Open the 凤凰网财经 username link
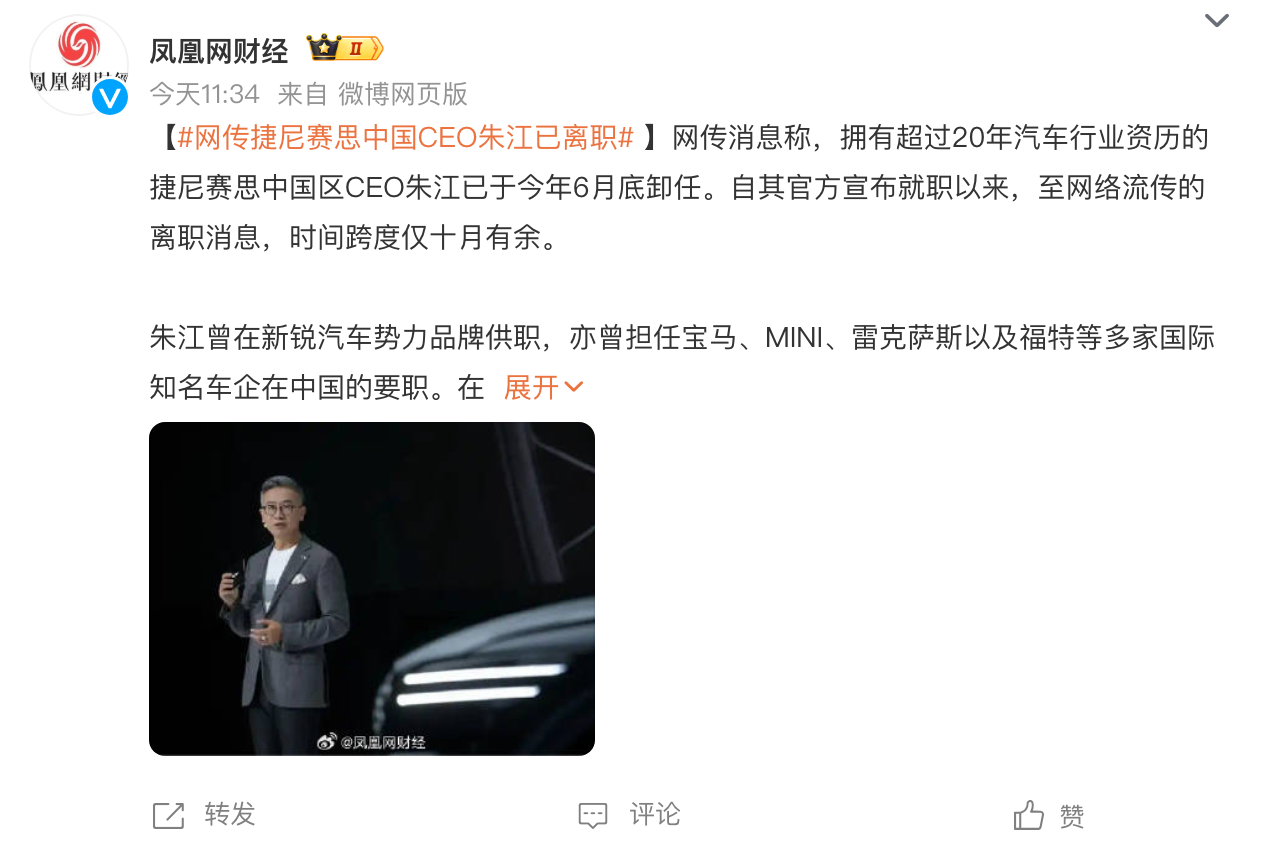The width and height of the screenshot is (1265, 850). [x=219, y=49]
